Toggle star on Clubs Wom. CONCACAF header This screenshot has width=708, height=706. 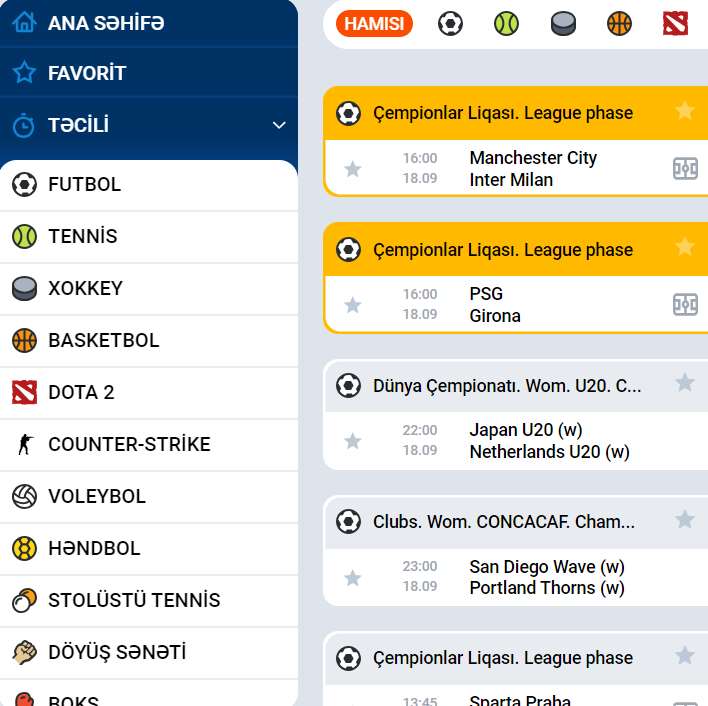(x=685, y=519)
